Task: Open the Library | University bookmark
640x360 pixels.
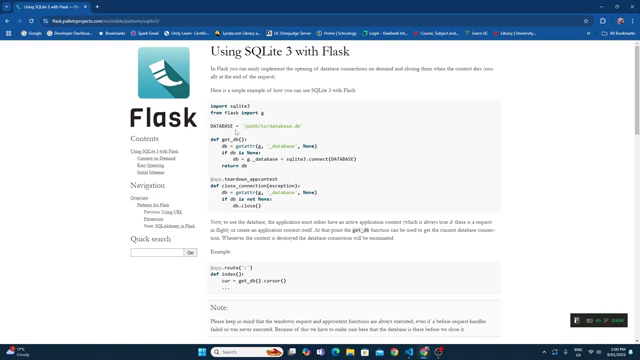Action: 515,33
